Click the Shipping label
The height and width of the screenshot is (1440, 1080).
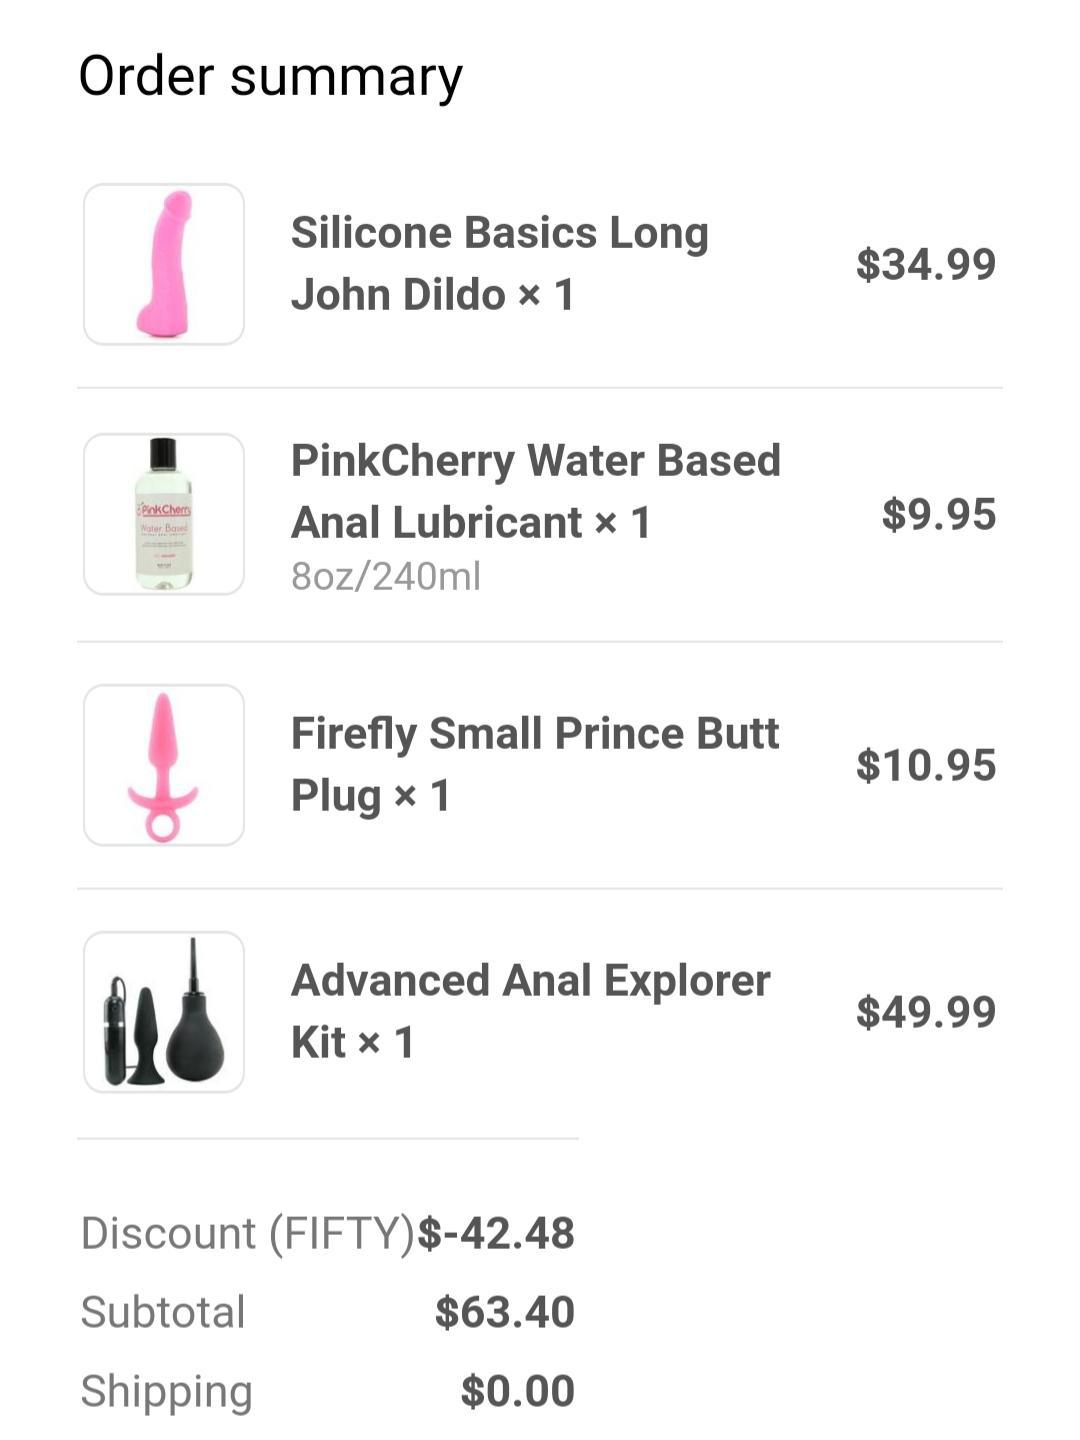pyautogui.click(x=166, y=1391)
